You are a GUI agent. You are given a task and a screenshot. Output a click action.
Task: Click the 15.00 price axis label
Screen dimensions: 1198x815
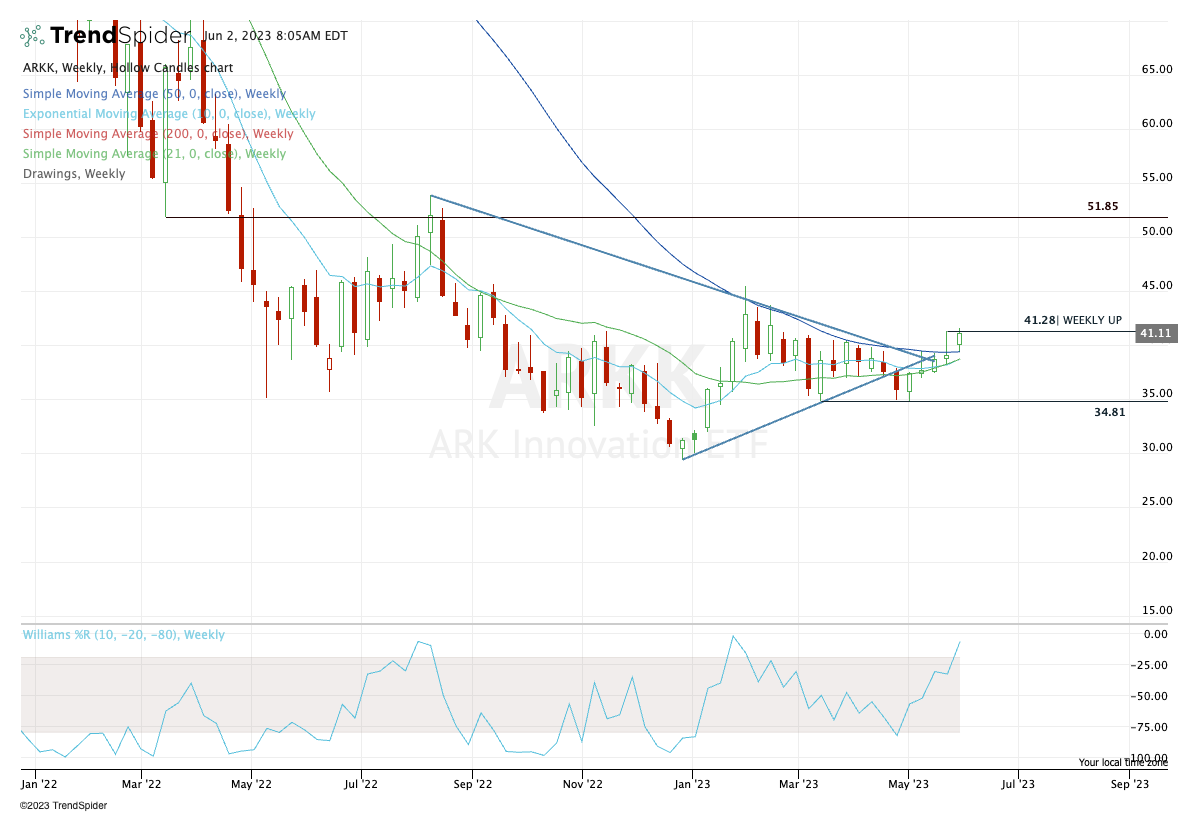1157,610
